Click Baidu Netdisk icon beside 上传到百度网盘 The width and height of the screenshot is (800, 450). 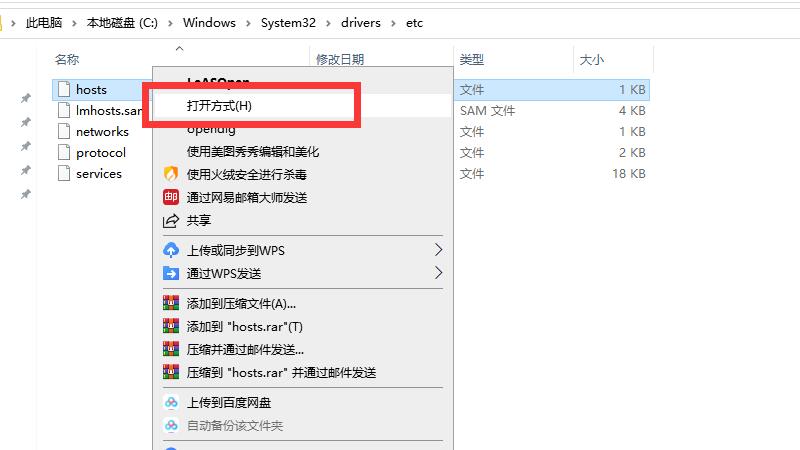click(x=170, y=402)
